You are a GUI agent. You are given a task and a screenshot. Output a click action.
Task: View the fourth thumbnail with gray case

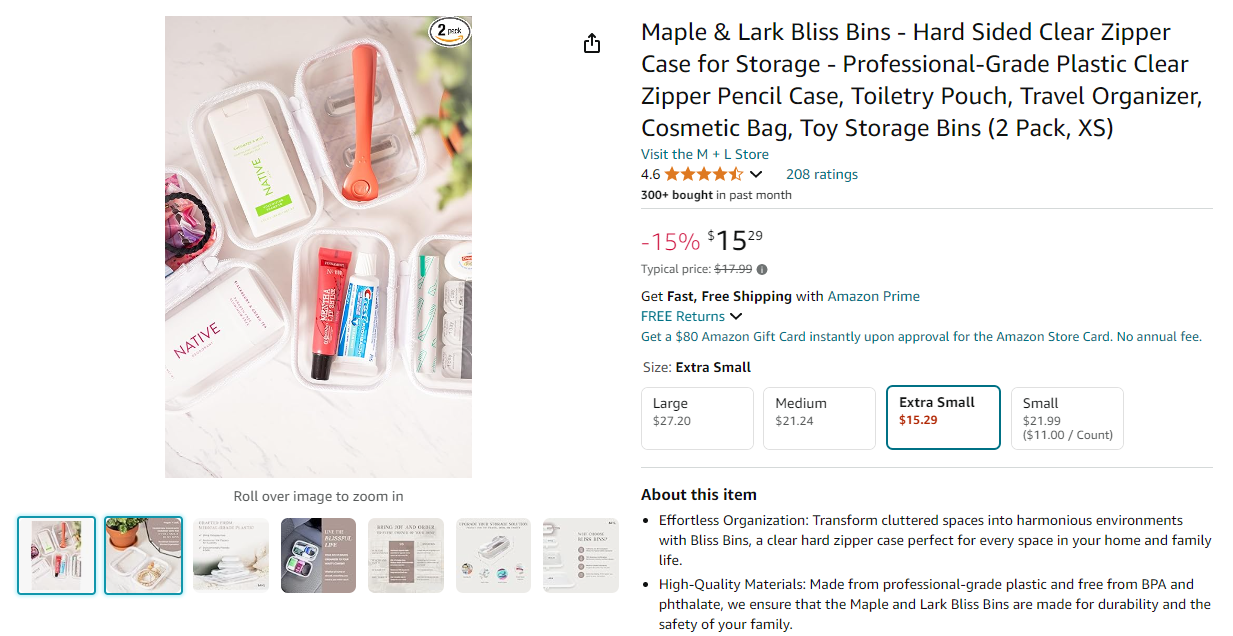point(318,555)
